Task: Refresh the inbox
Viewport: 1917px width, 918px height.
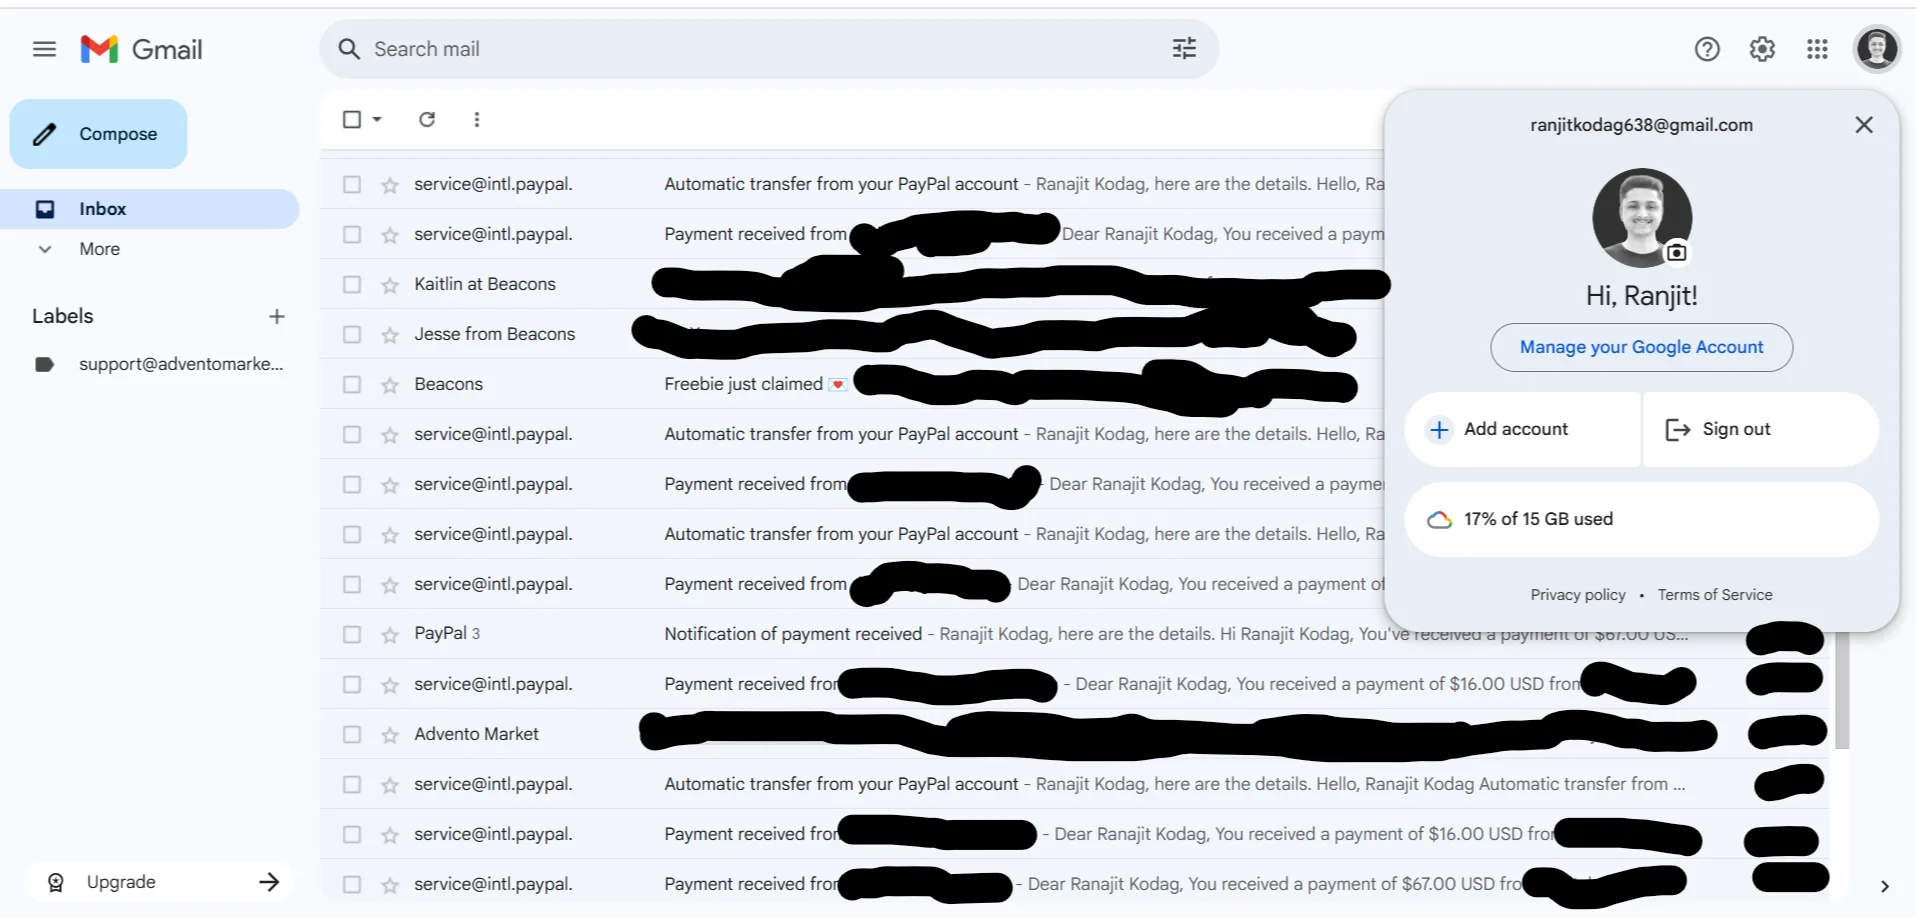Action: 427,119
